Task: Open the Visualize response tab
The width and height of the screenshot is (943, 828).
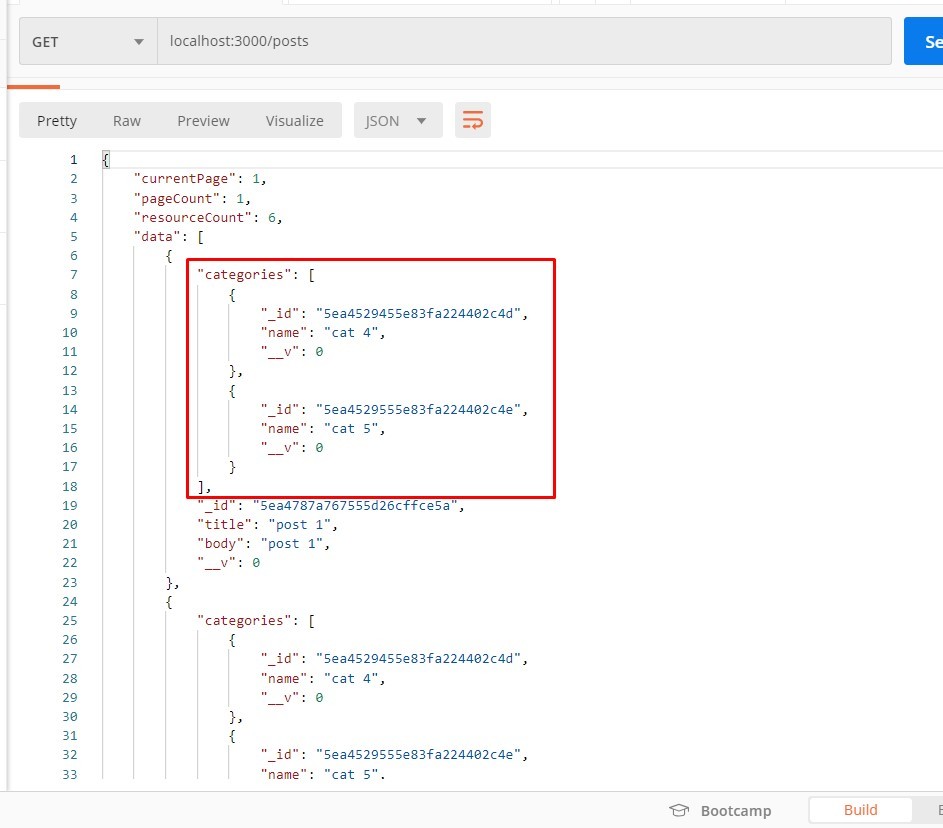Action: [294, 119]
